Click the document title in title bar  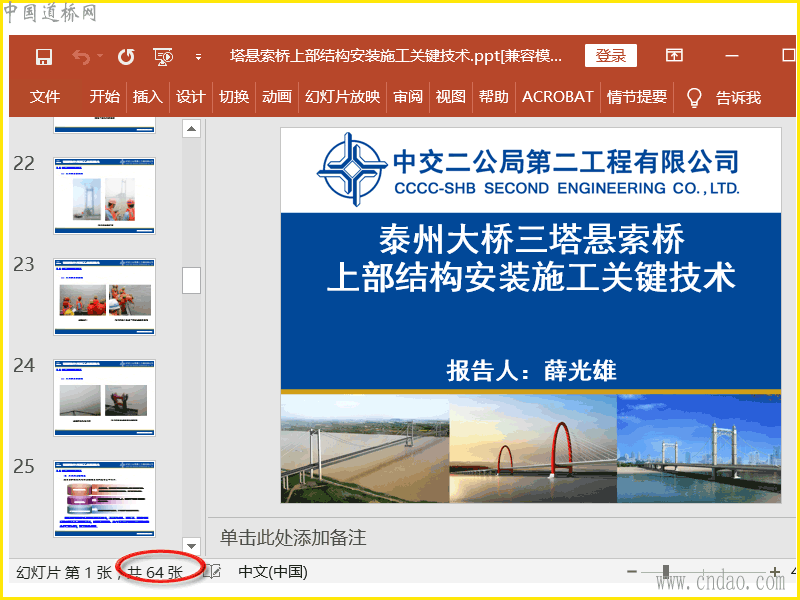click(396, 56)
